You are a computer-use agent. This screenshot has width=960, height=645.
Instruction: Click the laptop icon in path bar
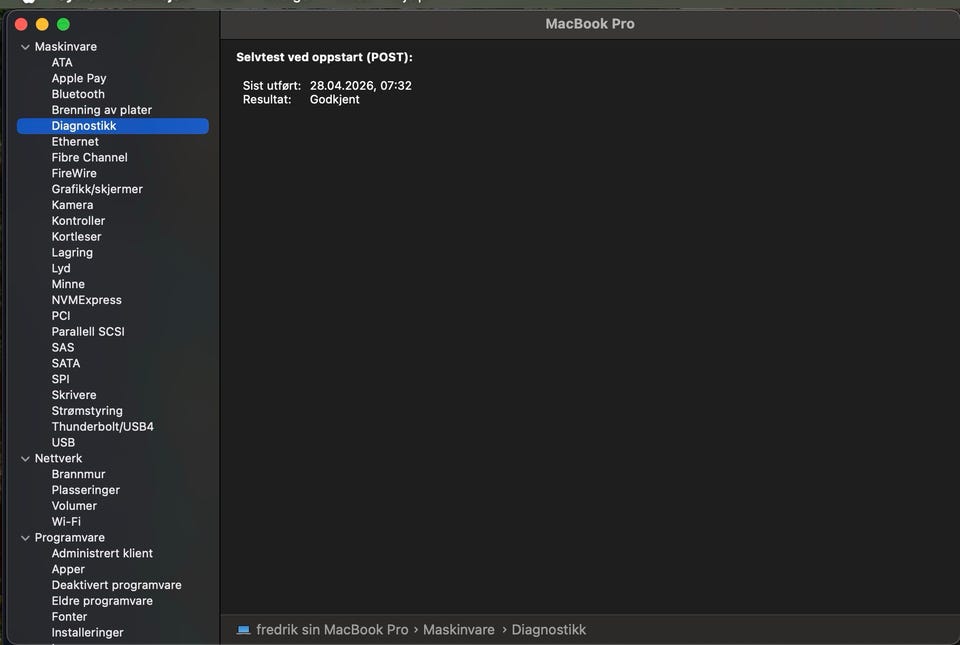coord(243,630)
